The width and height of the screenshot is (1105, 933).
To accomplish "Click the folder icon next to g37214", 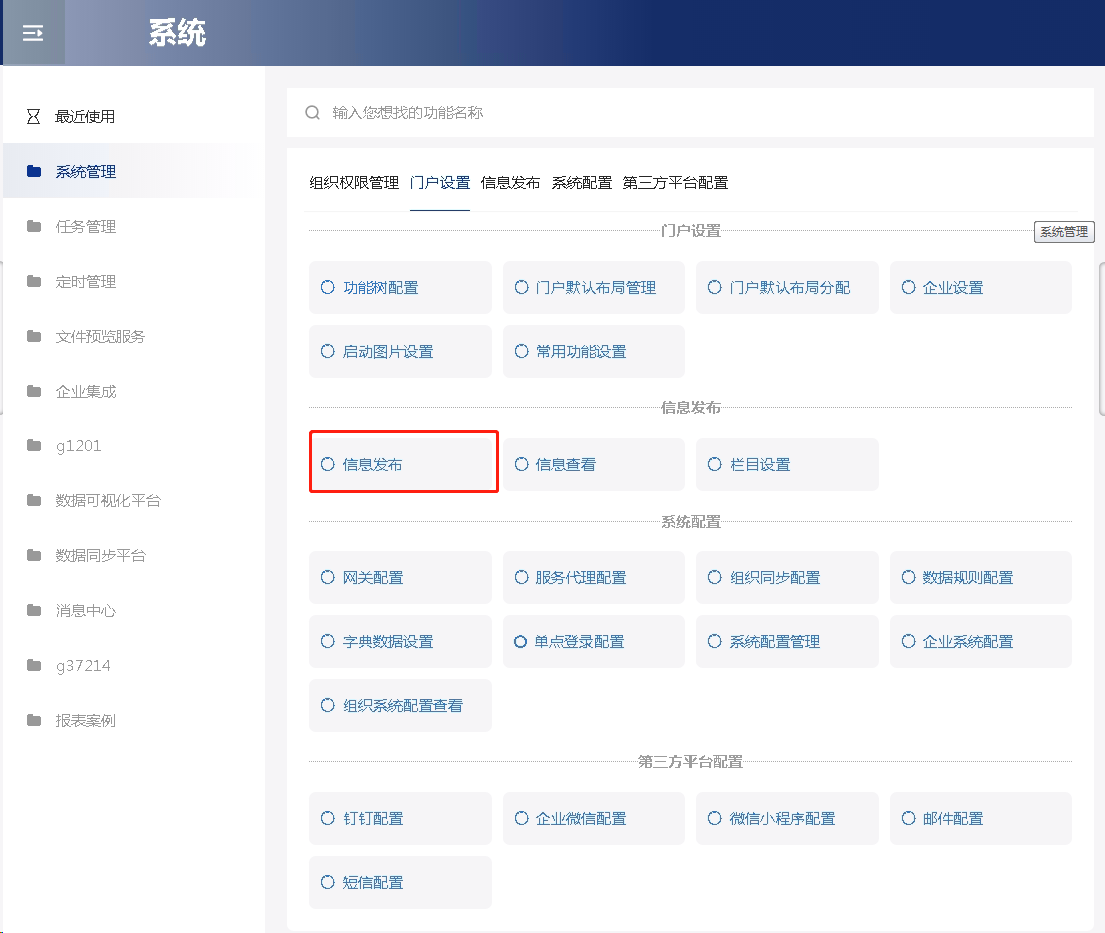I will tap(34, 665).
